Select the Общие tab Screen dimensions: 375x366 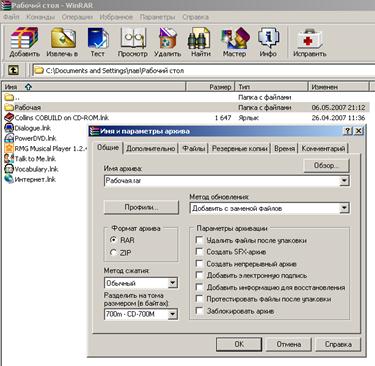pos(108,147)
